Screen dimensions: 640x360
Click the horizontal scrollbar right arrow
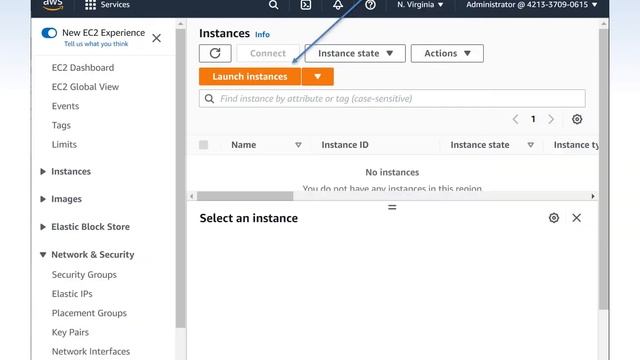pyautogui.click(x=593, y=196)
